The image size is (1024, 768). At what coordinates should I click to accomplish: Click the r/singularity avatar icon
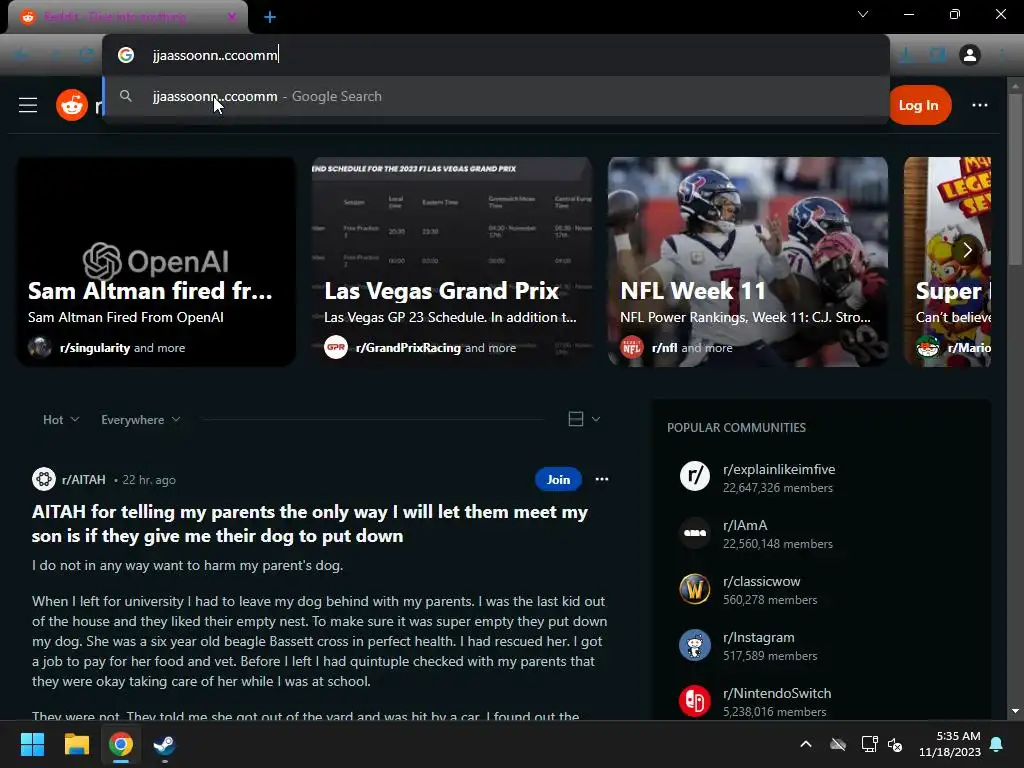[40, 347]
